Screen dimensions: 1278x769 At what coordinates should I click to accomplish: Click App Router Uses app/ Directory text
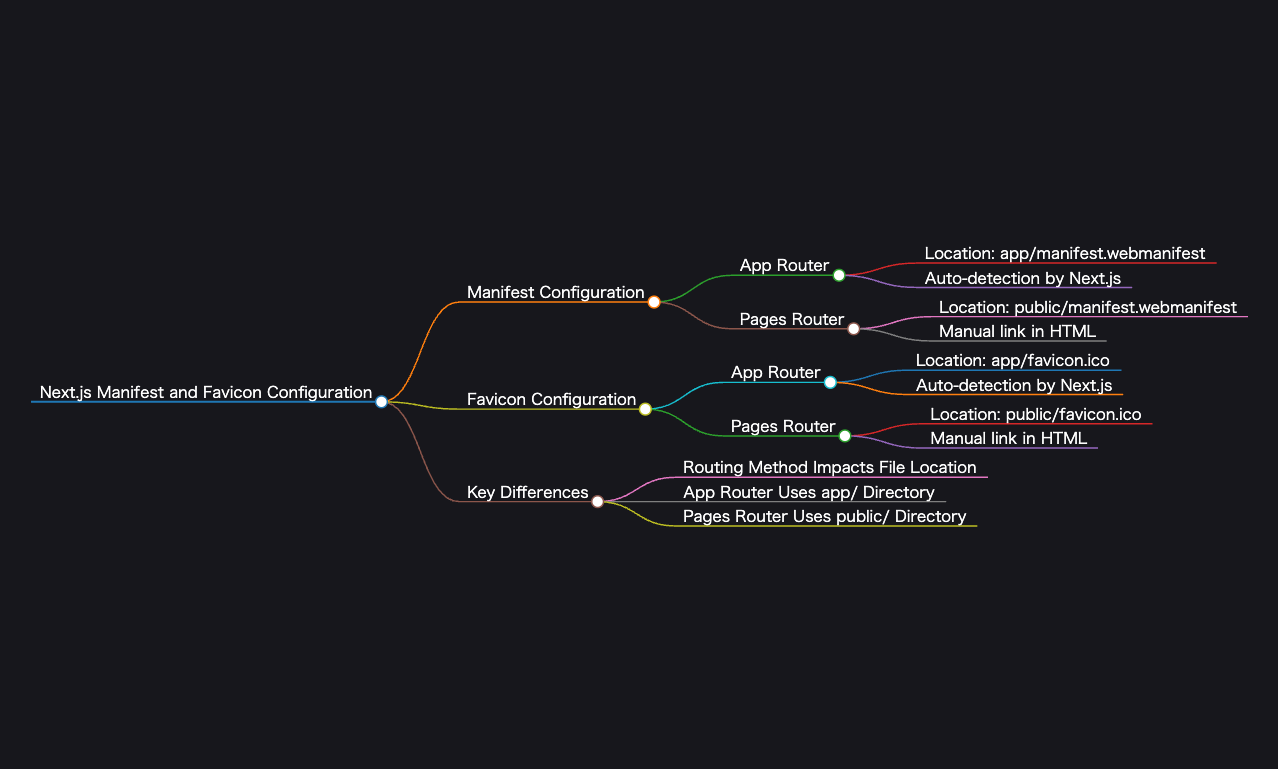(809, 492)
